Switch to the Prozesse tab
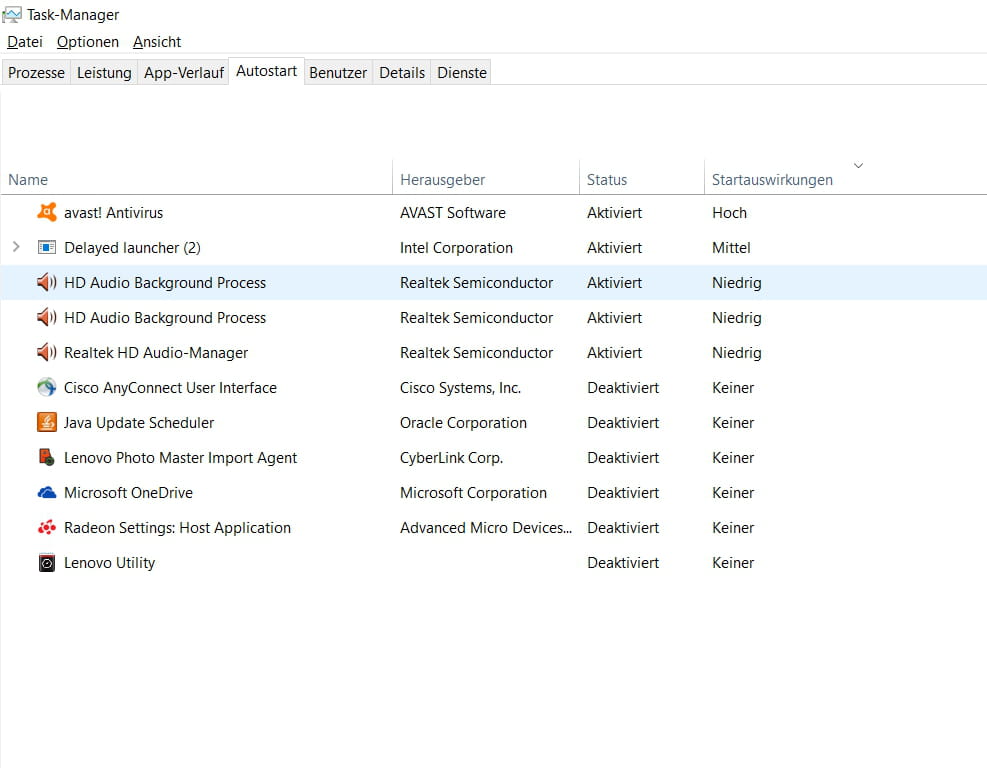This screenshot has width=987, height=768. (x=36, y=73)
